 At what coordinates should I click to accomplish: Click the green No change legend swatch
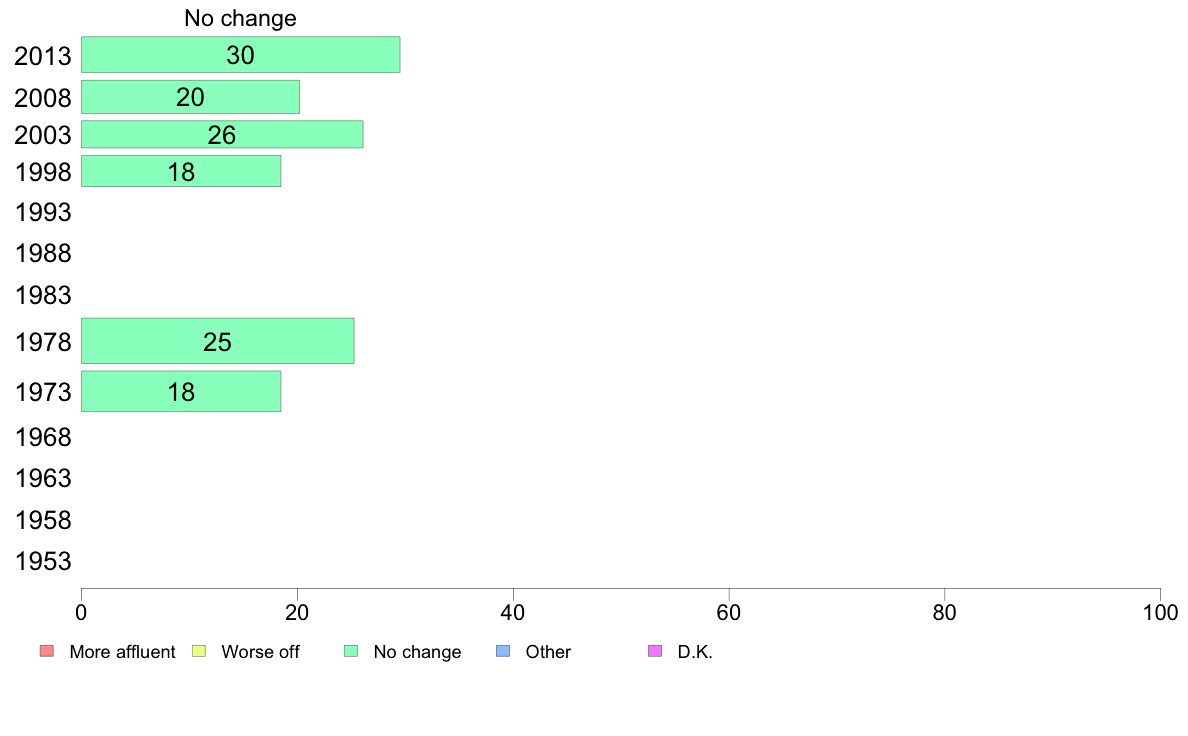pyautogui.click(x=351, y=651)
